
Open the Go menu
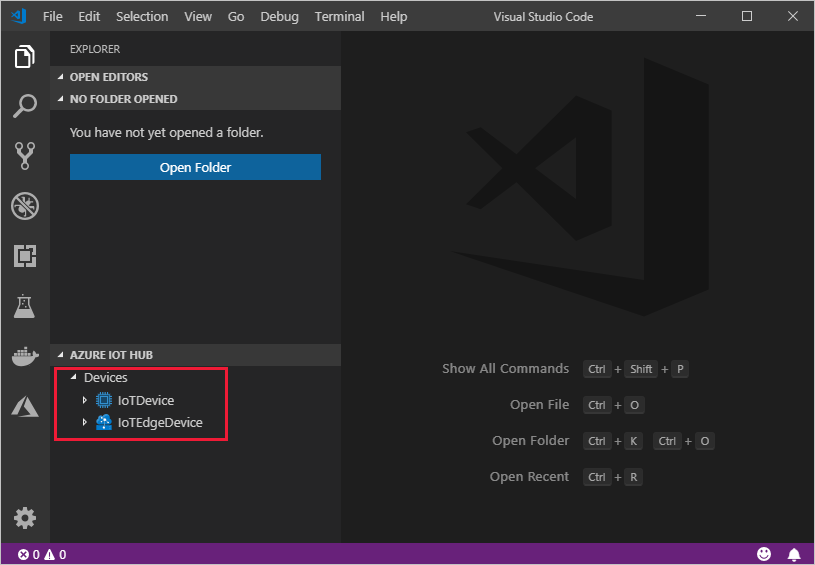235,17
